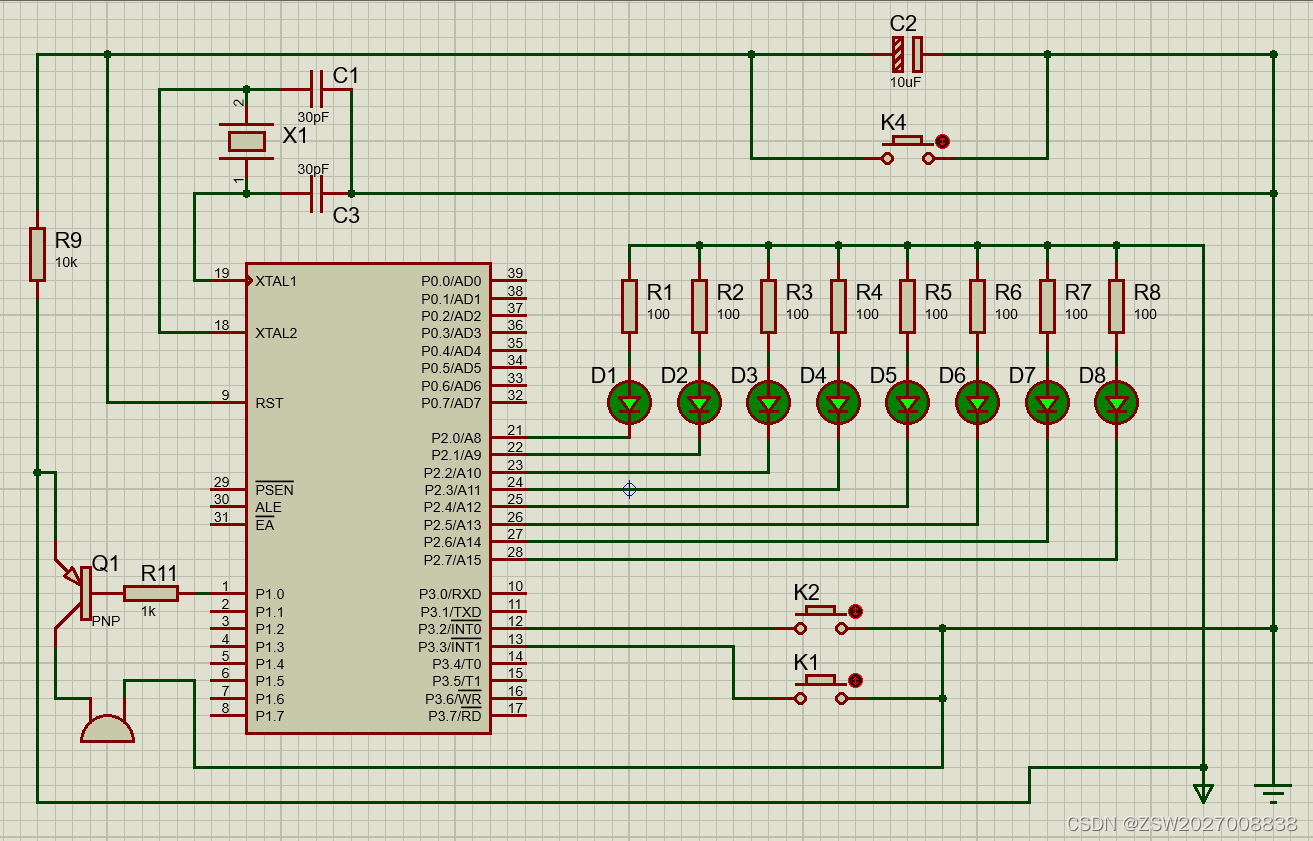Select resistor R1 symbol
Screen dimensions: 1313x841
pyautogui.click(x=629, y=306)
